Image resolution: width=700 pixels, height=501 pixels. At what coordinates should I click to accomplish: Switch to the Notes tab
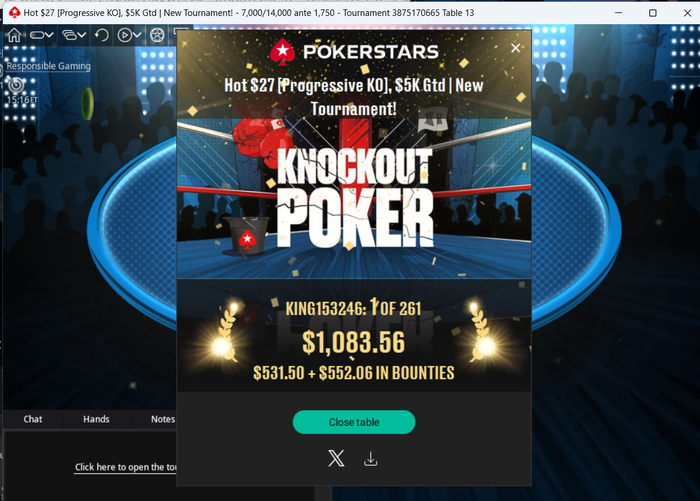tap(162, 419)
